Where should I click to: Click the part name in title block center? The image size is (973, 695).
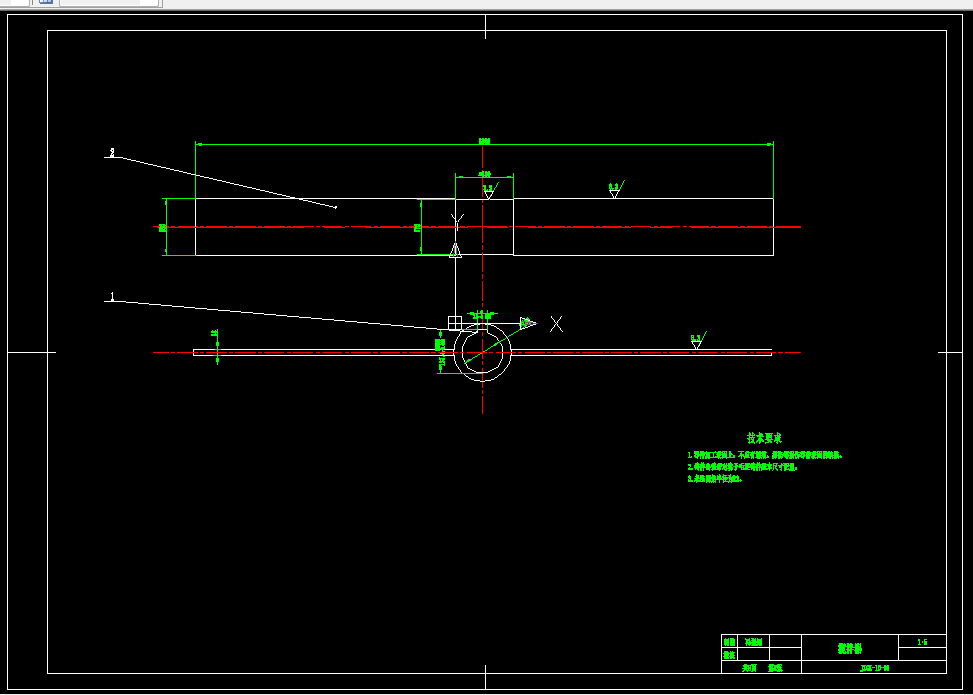pos(850,648)
